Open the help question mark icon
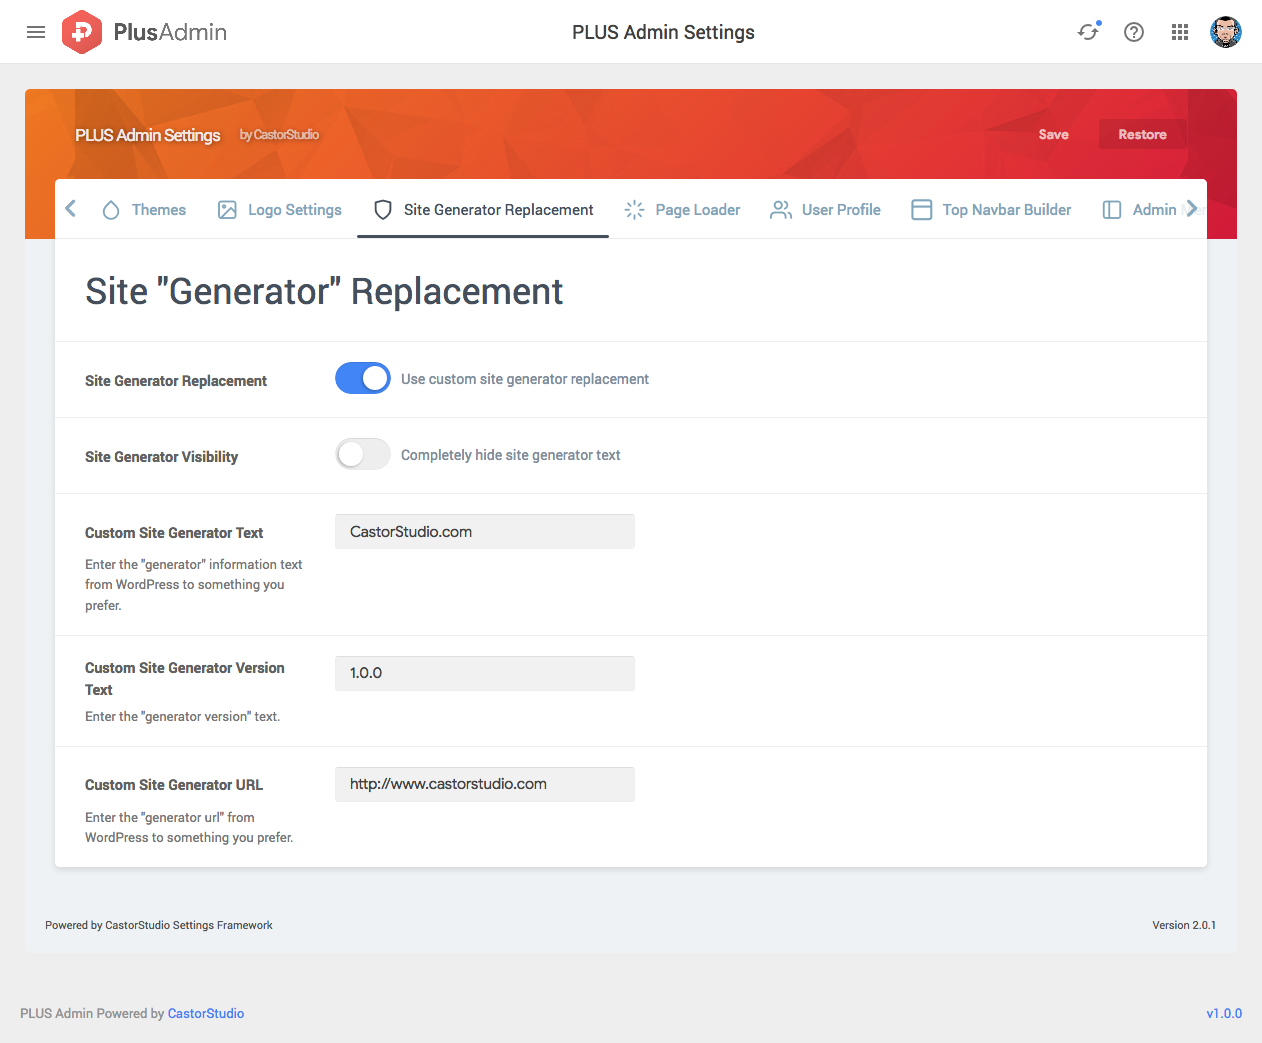 [x=1134, y=32]
